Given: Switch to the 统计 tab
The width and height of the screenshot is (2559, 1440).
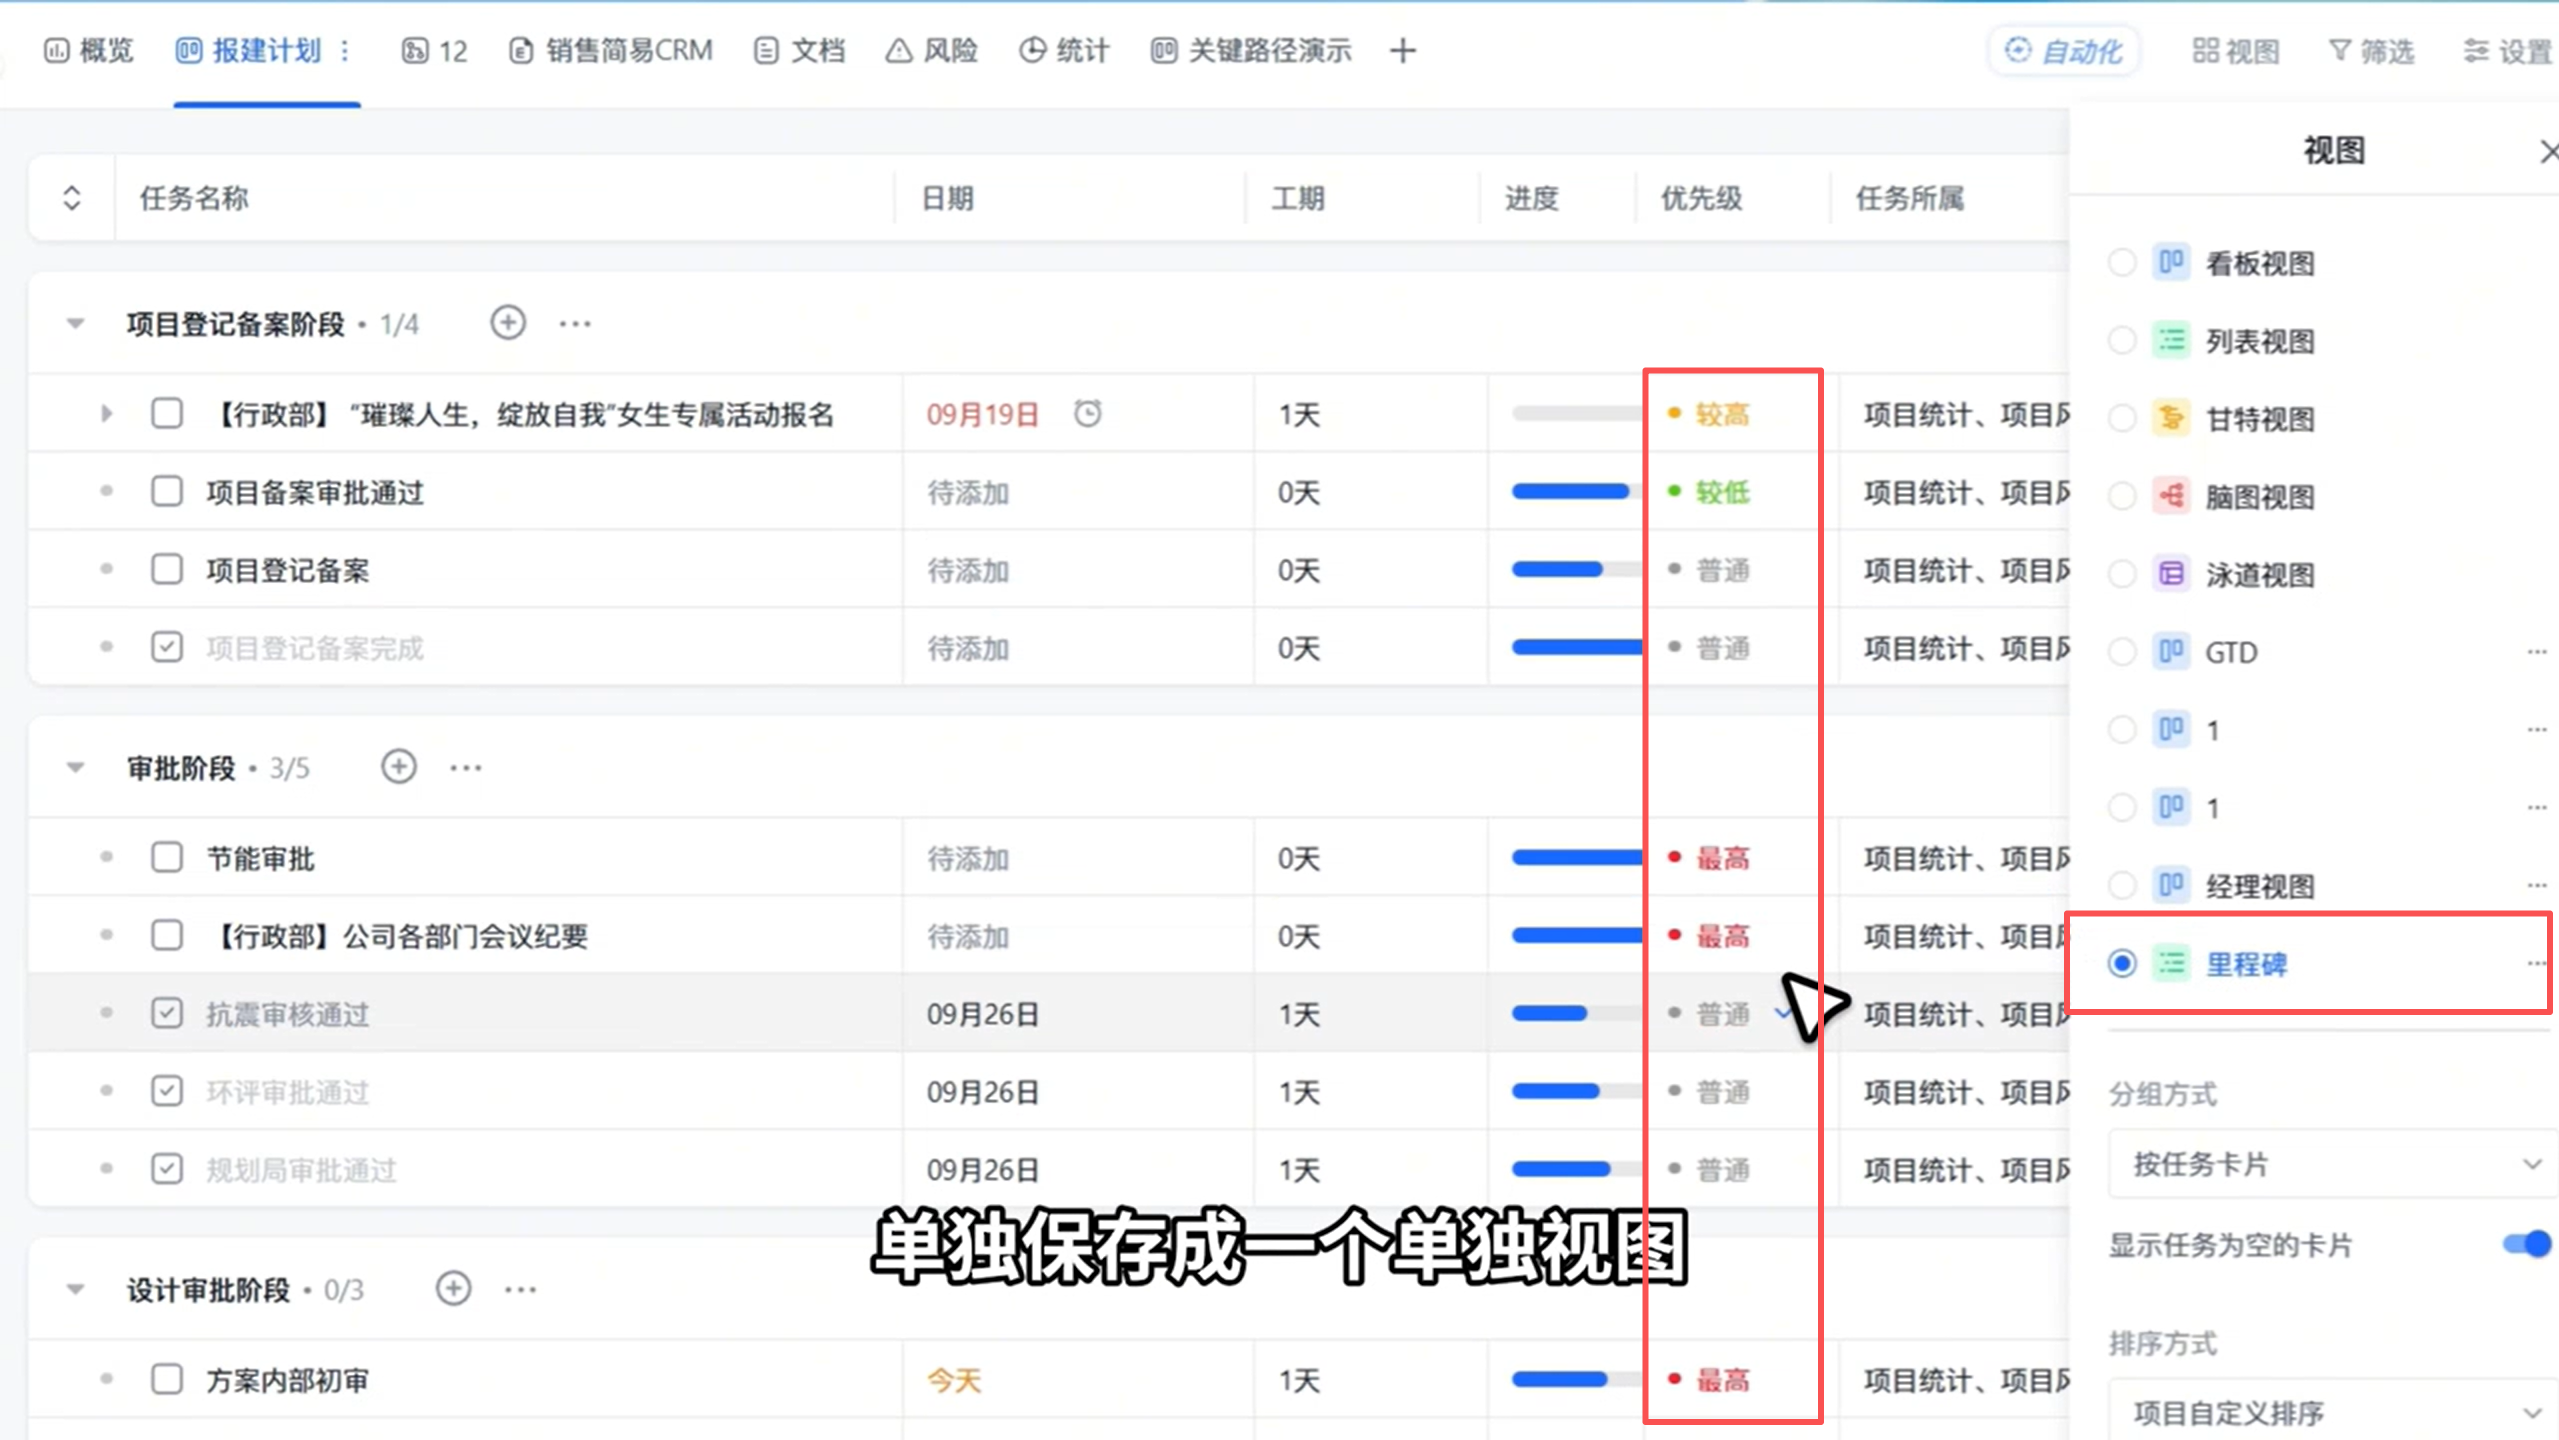Looking at the screenshot, I should coord(1064,51).
